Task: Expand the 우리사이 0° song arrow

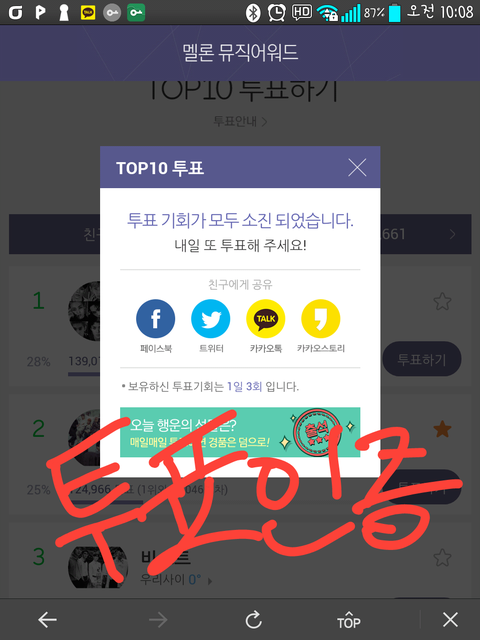Action: coord(210,580)
